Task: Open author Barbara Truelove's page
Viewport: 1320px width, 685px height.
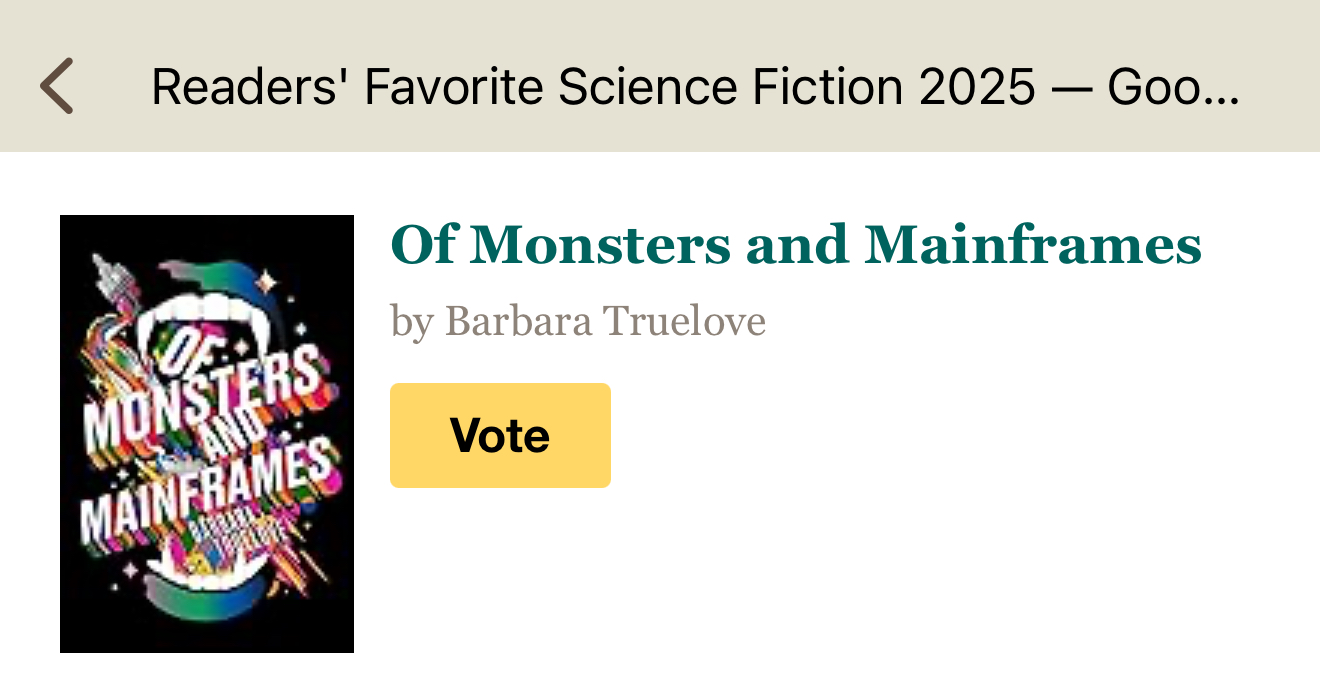Action: 605,322
